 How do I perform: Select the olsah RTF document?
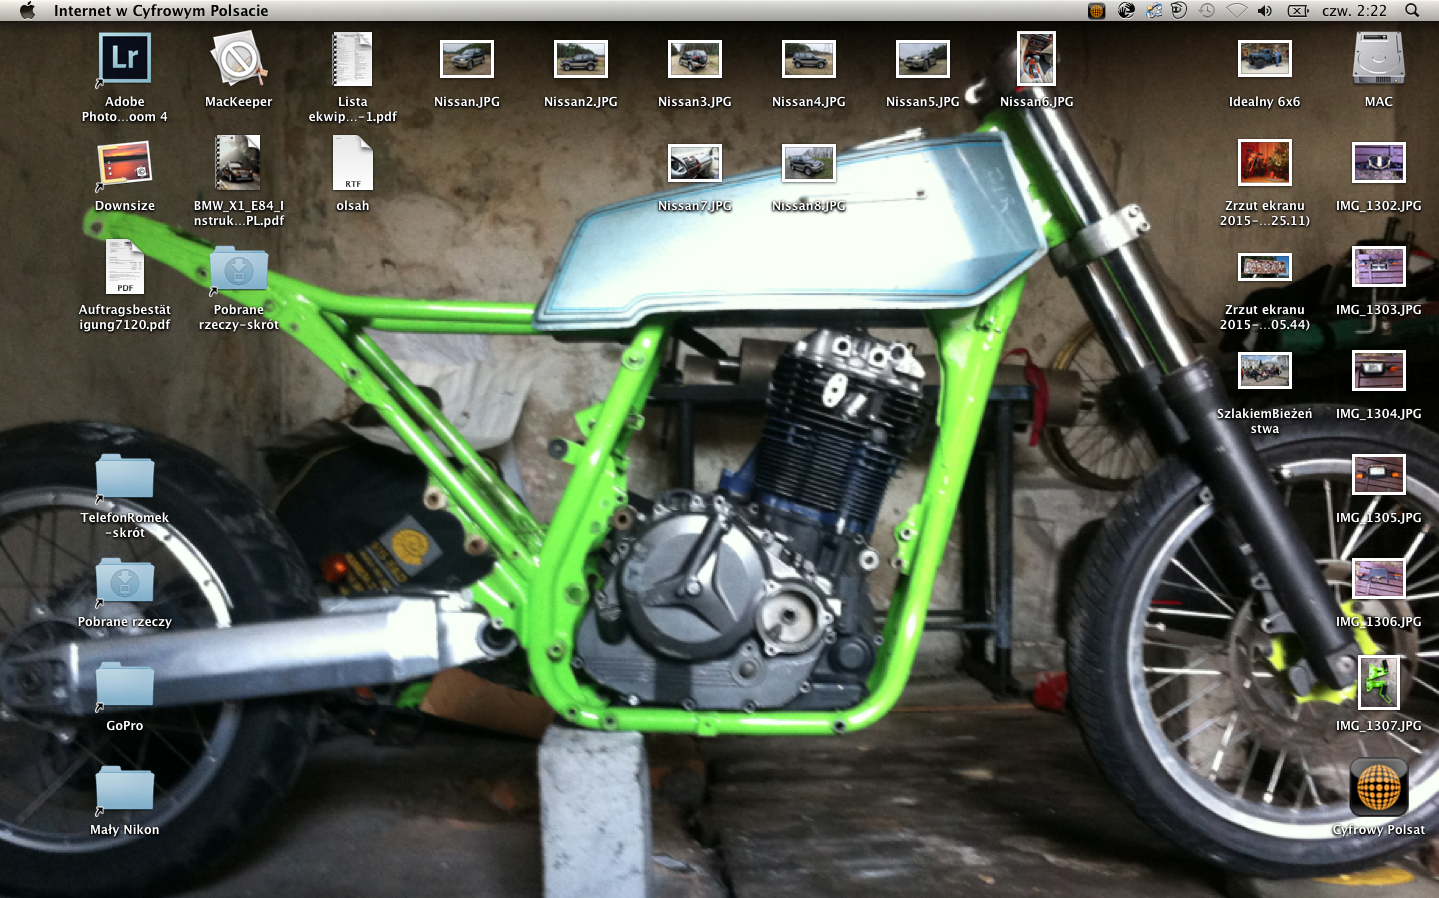[x=352, y=163]
